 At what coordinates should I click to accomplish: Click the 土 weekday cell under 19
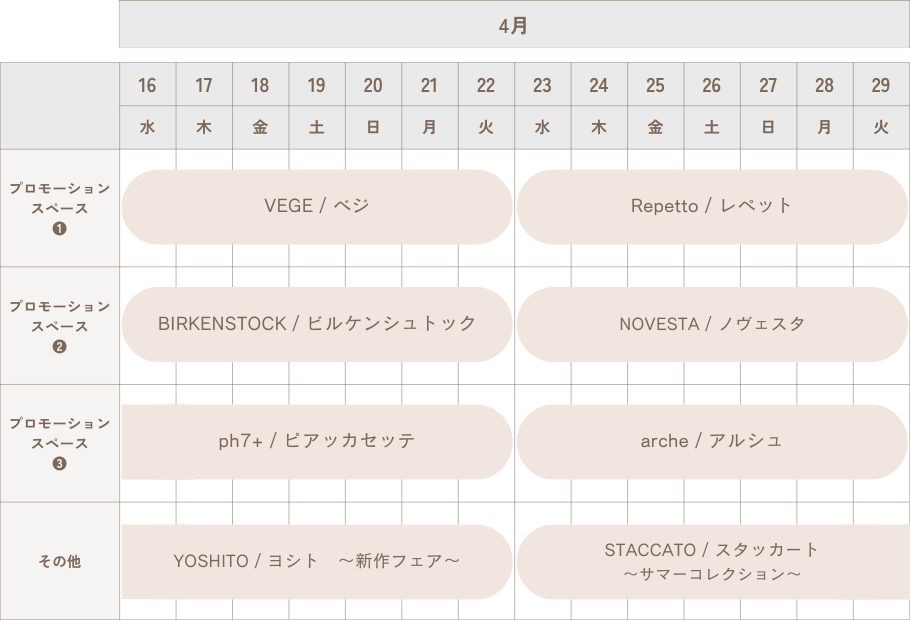317,127
